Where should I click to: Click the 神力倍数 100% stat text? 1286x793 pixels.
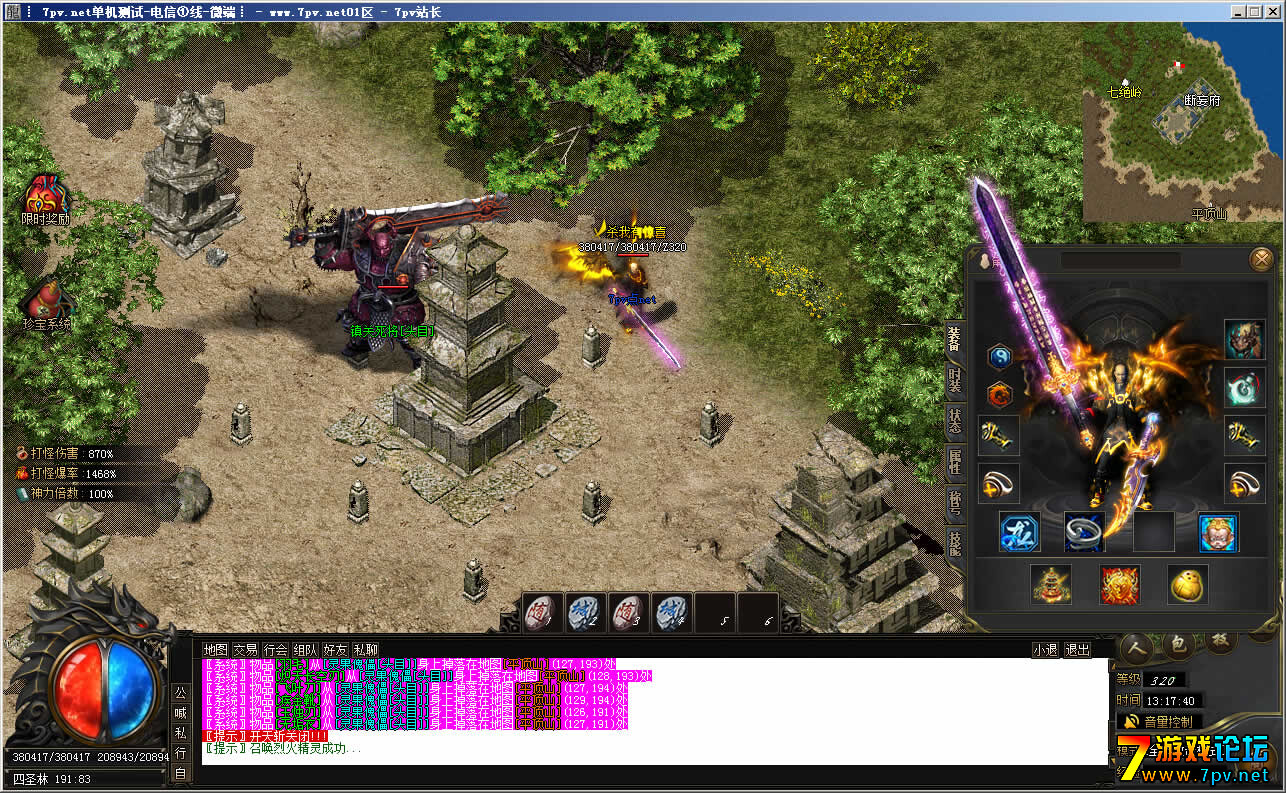point(72,493)
